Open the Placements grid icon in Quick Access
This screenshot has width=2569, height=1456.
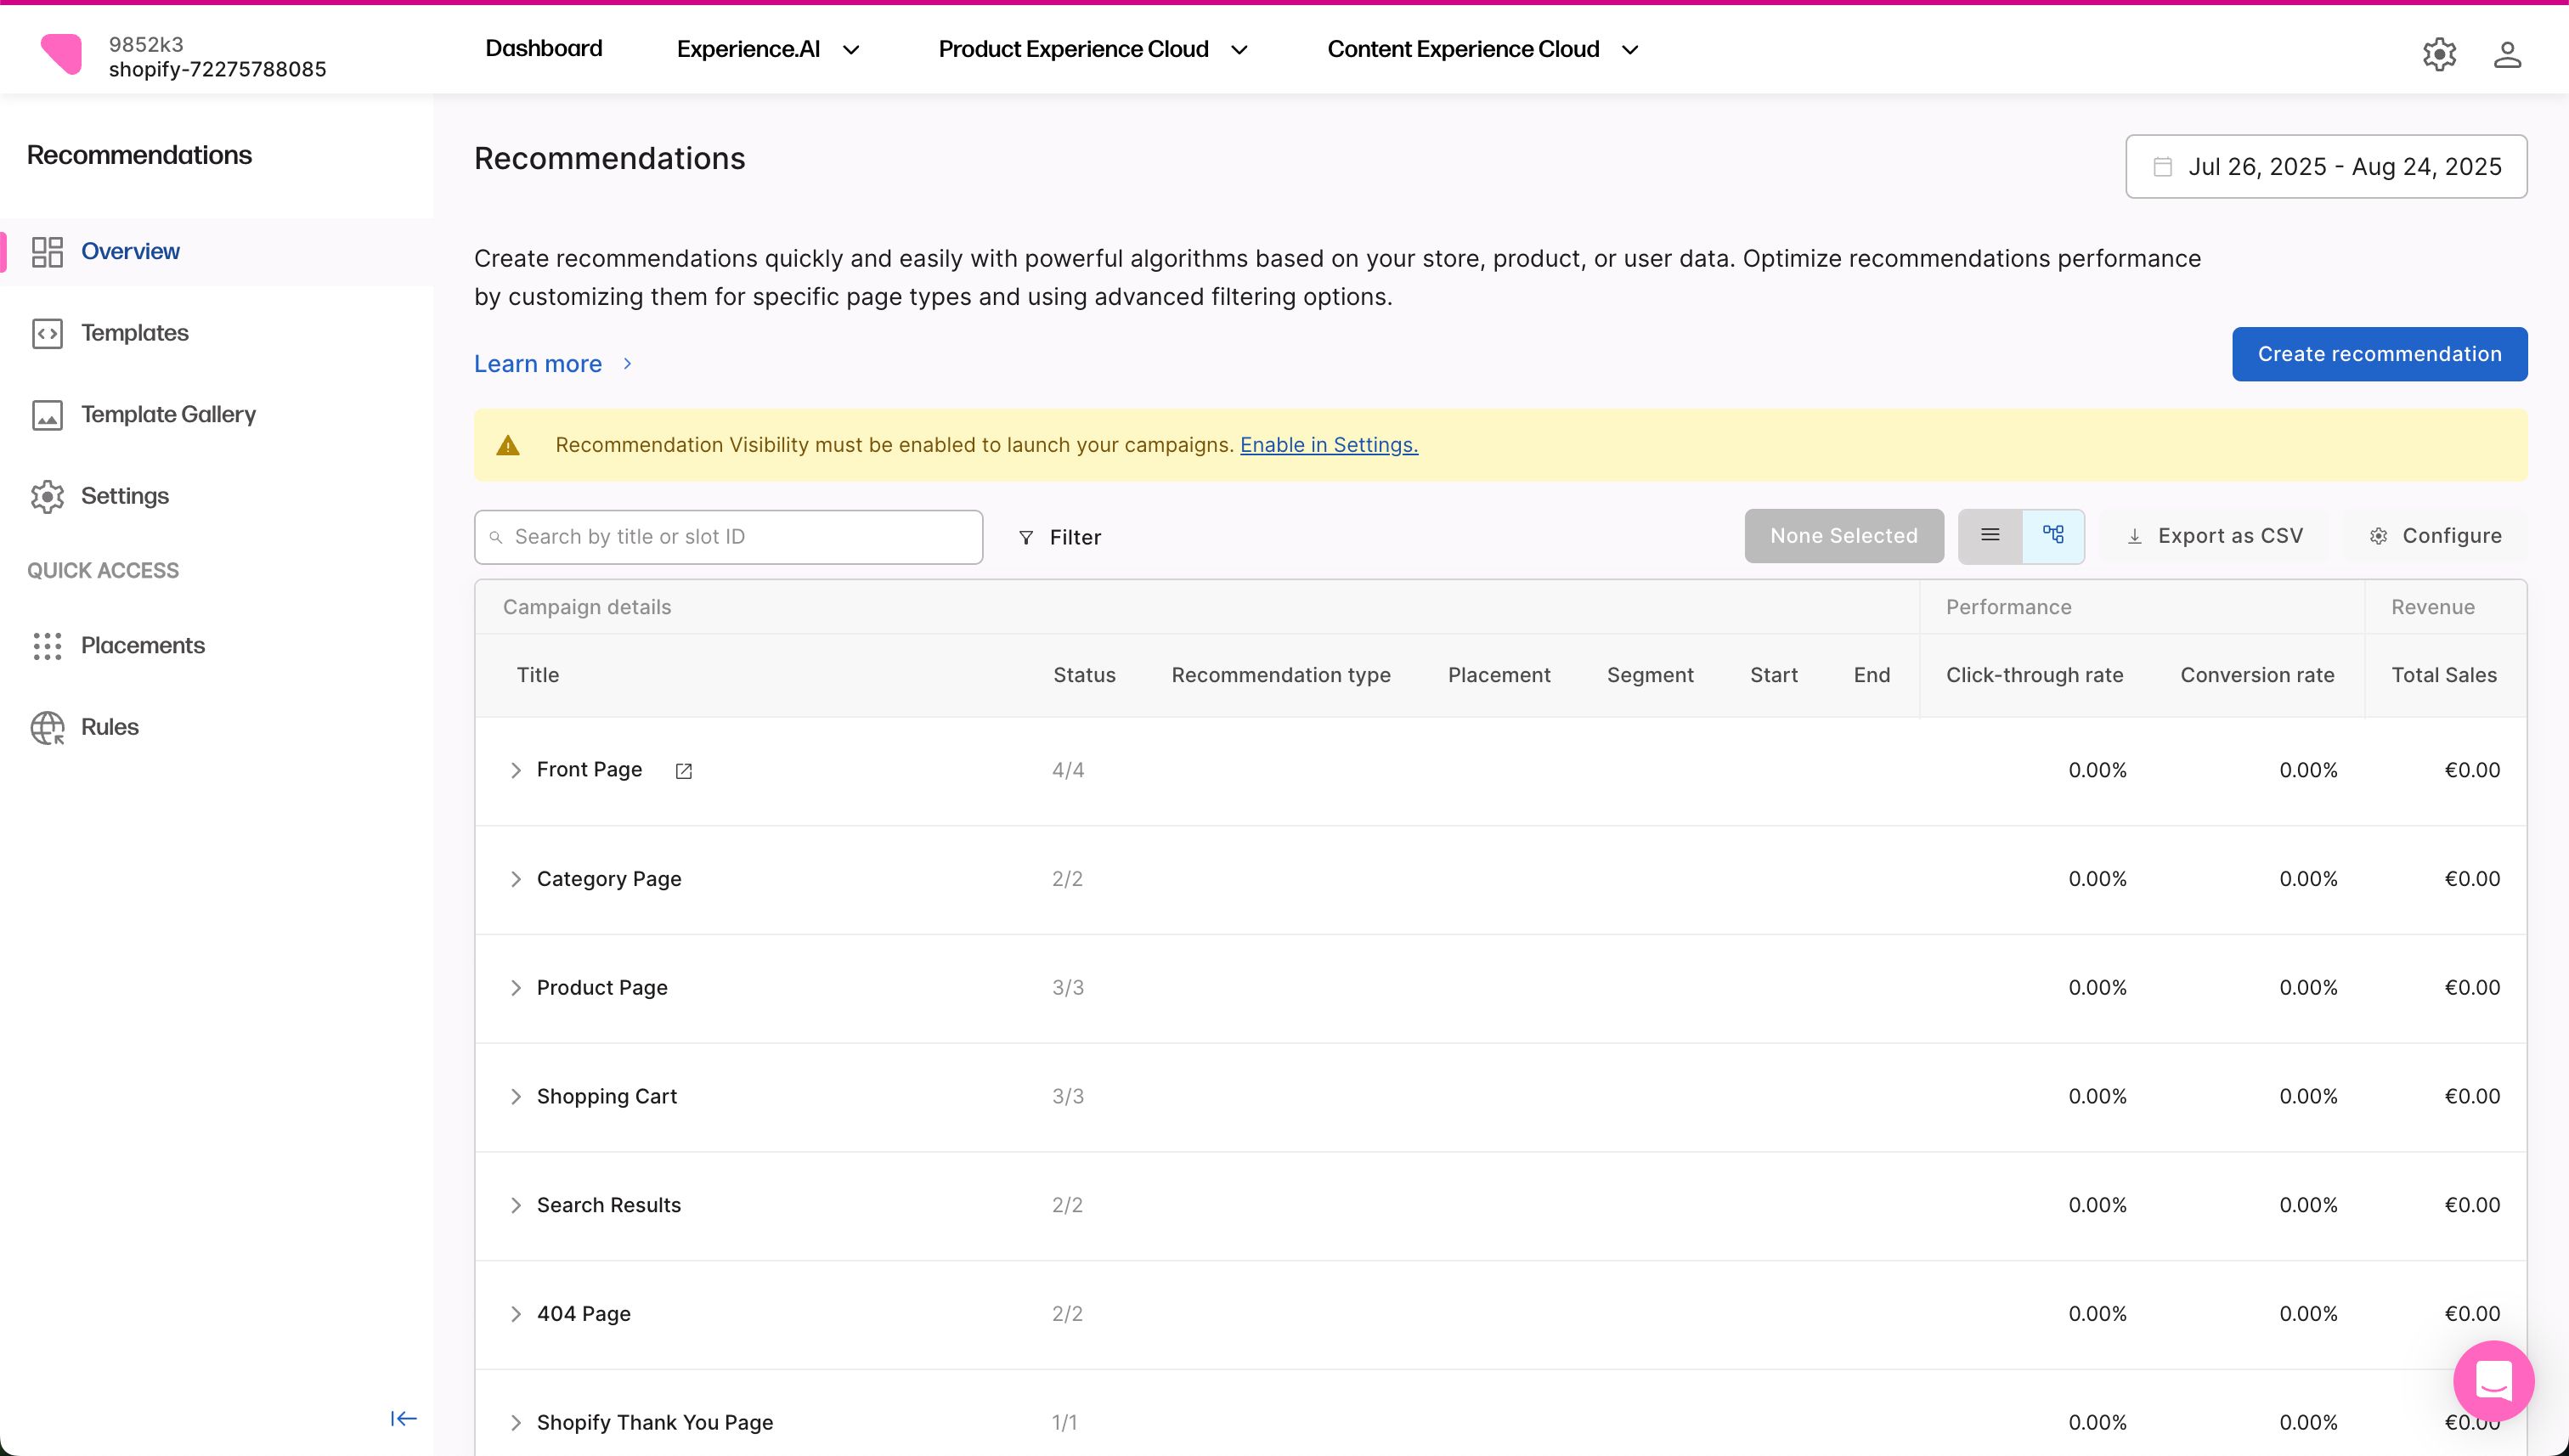click(x=47, y=646)
